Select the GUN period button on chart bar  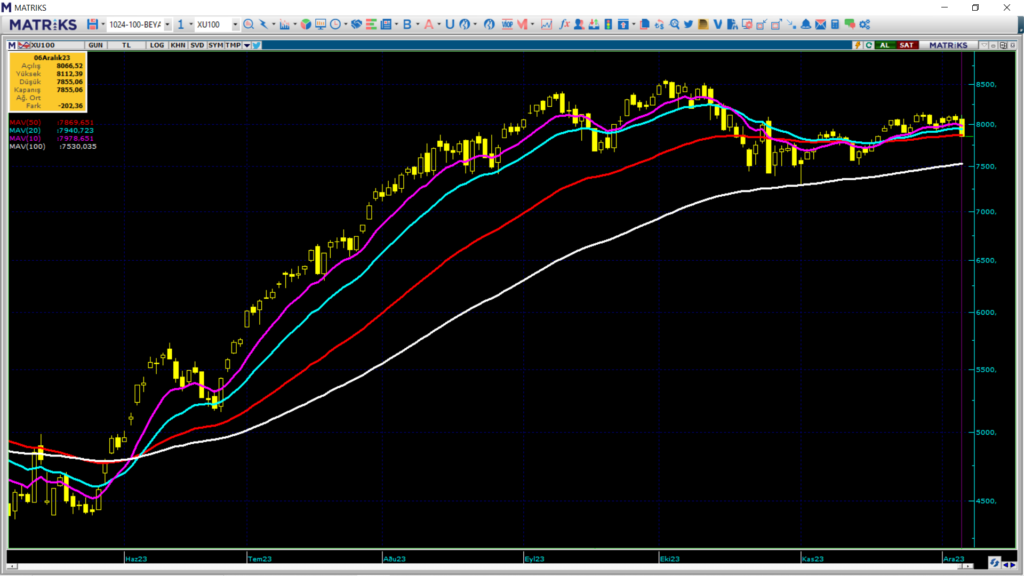point(95,45)
